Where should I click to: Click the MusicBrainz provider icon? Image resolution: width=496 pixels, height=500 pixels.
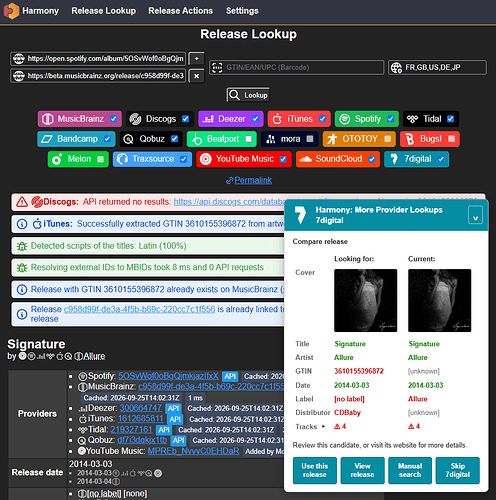point(48,119)
